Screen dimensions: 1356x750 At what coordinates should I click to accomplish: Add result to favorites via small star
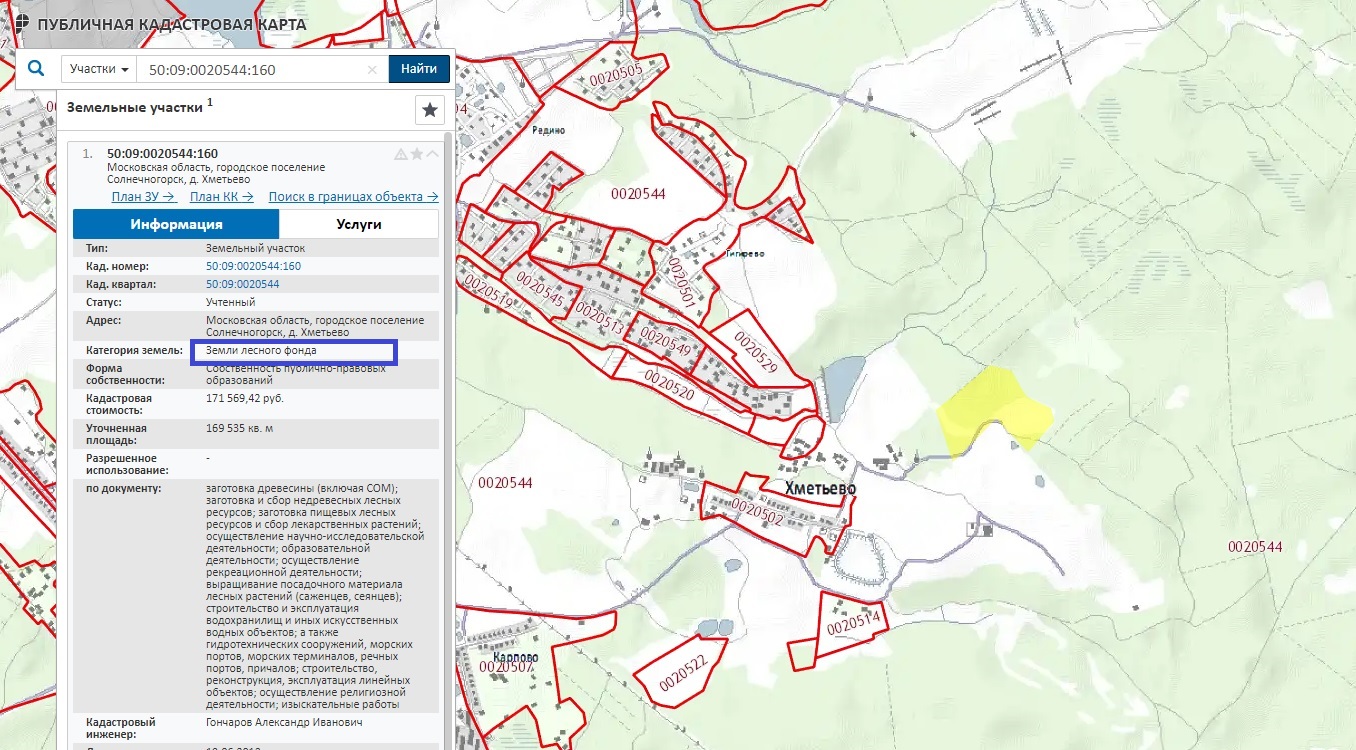[x=417, y=154]
